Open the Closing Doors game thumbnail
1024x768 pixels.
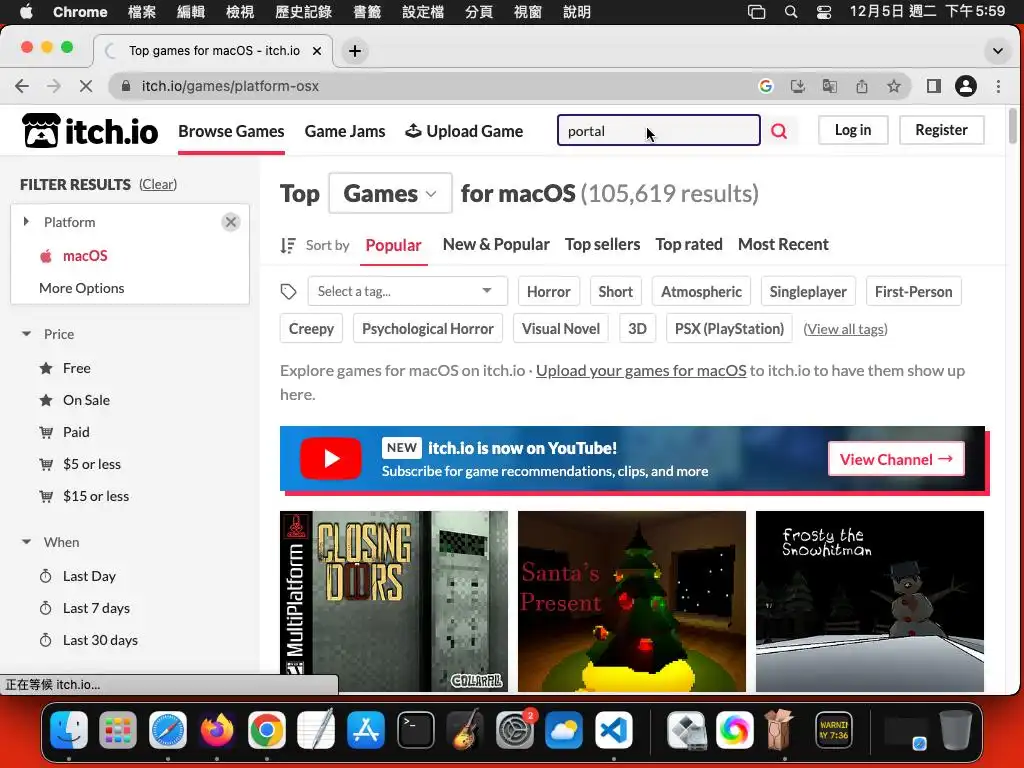tap(394, 601)
